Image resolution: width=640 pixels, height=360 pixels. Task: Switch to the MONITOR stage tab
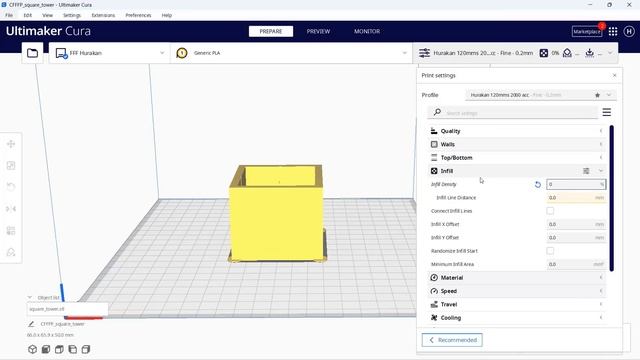point(367,31)
